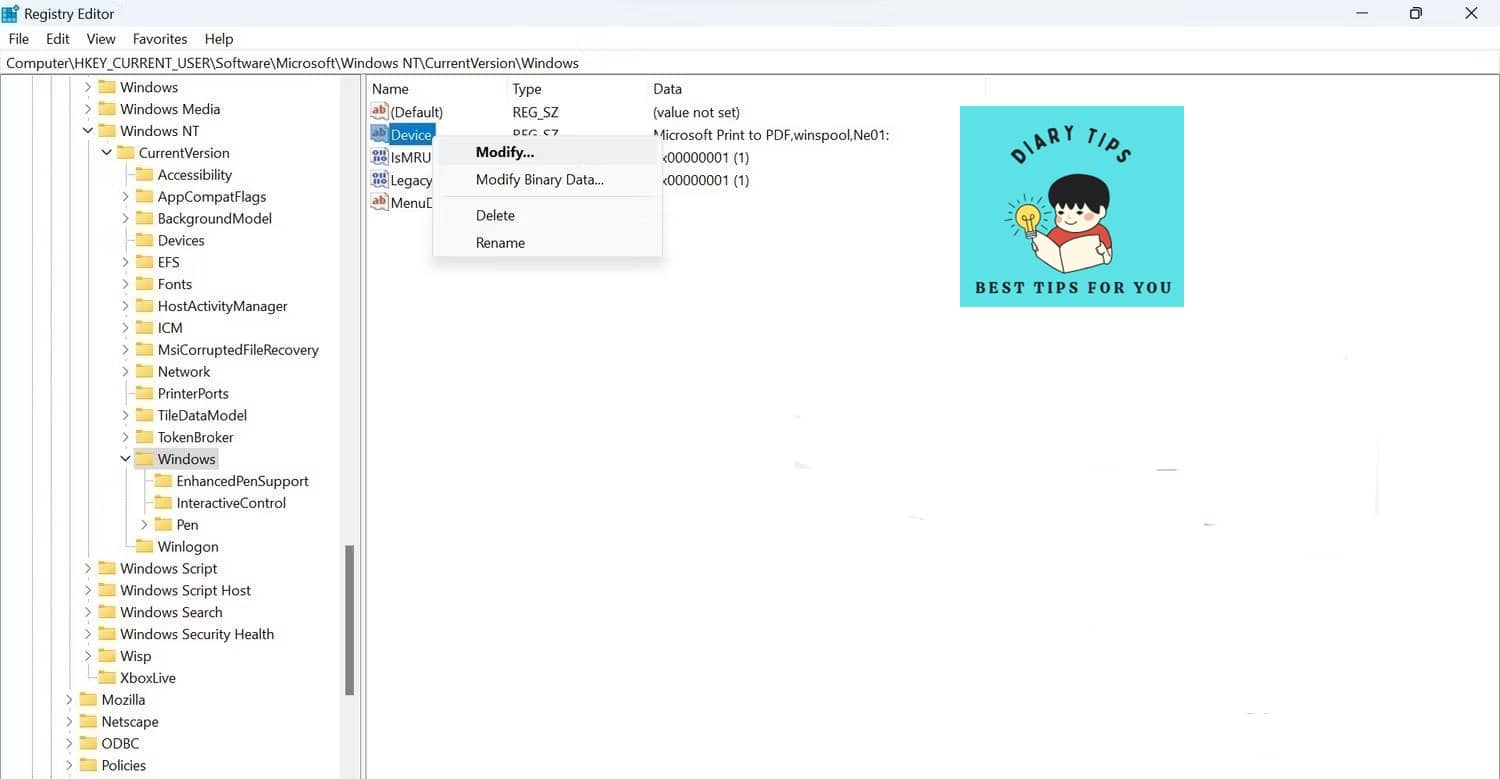Image resolution: width=1500 pixels, height=779 pixels.
Task: Click the tree pane vertical scrollbar thumb
Action: pyautogui.click(x=349, y=620)
